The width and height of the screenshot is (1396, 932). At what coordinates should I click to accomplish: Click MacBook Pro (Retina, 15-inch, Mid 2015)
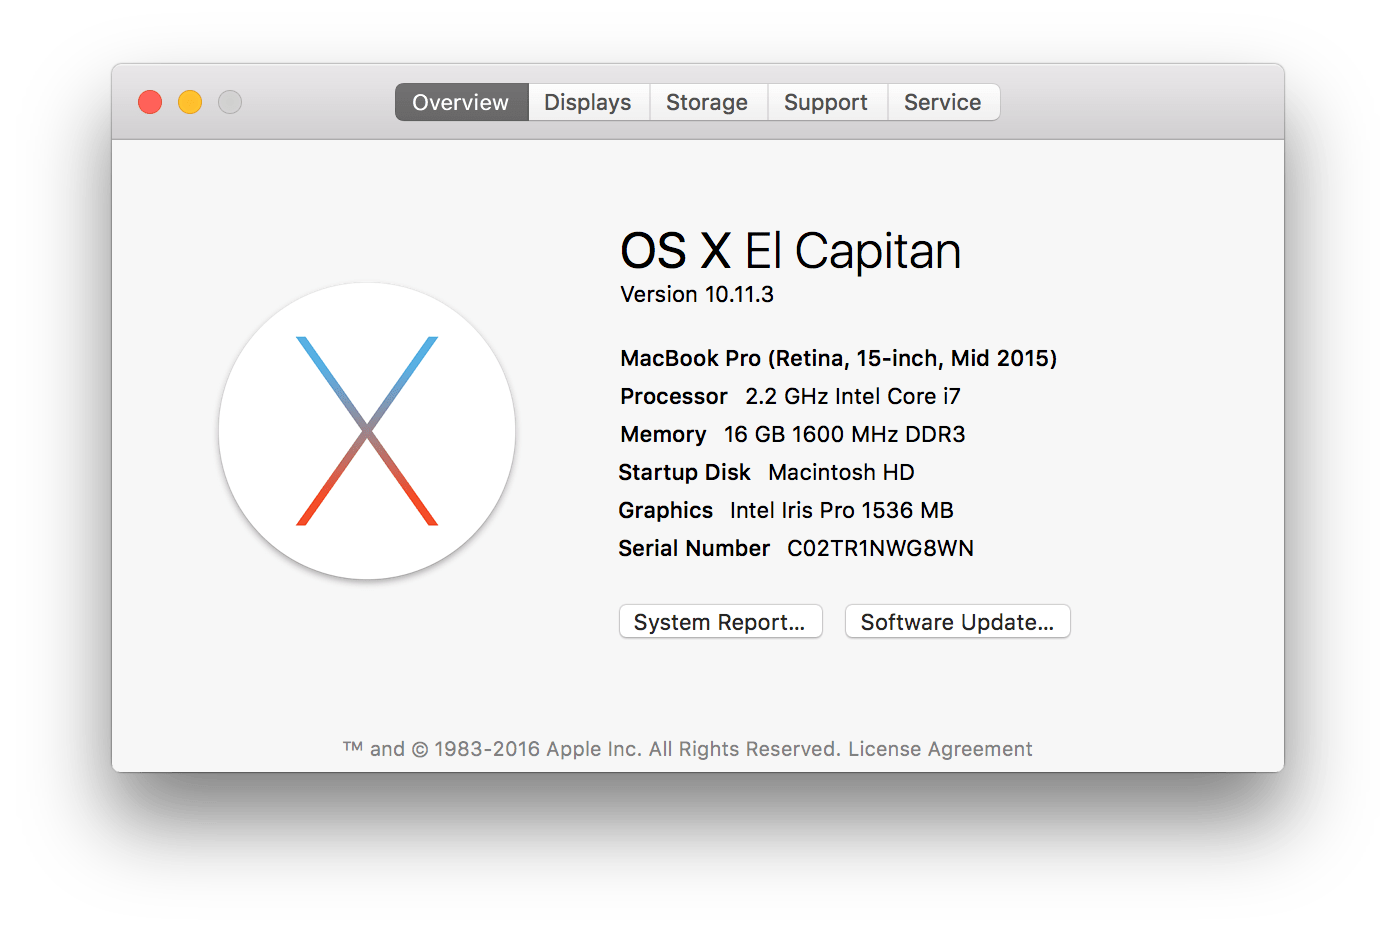[838, 358]
